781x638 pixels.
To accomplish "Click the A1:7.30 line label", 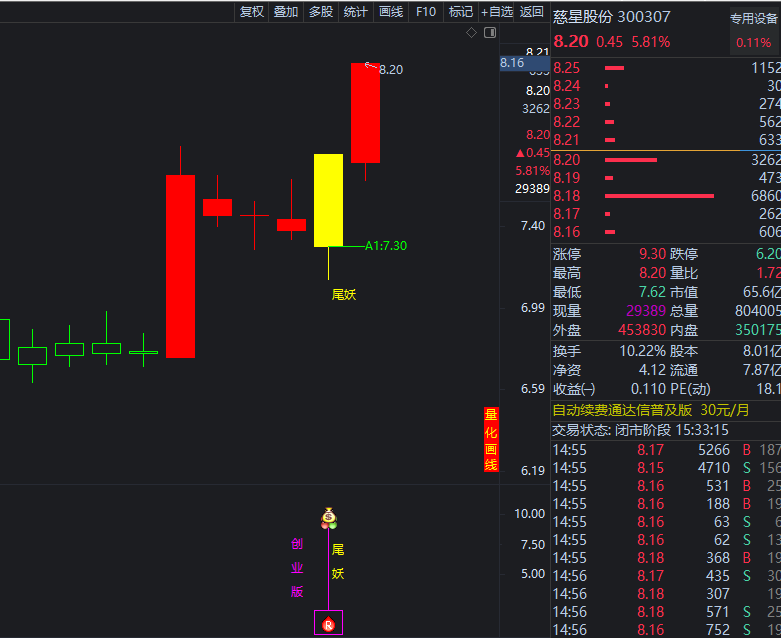I will click(x=386, y=246).
